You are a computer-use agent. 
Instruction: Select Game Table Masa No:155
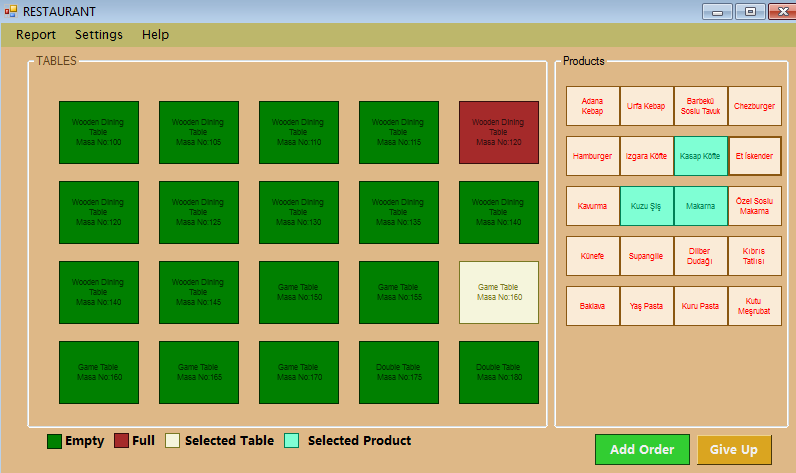point(399,292)
